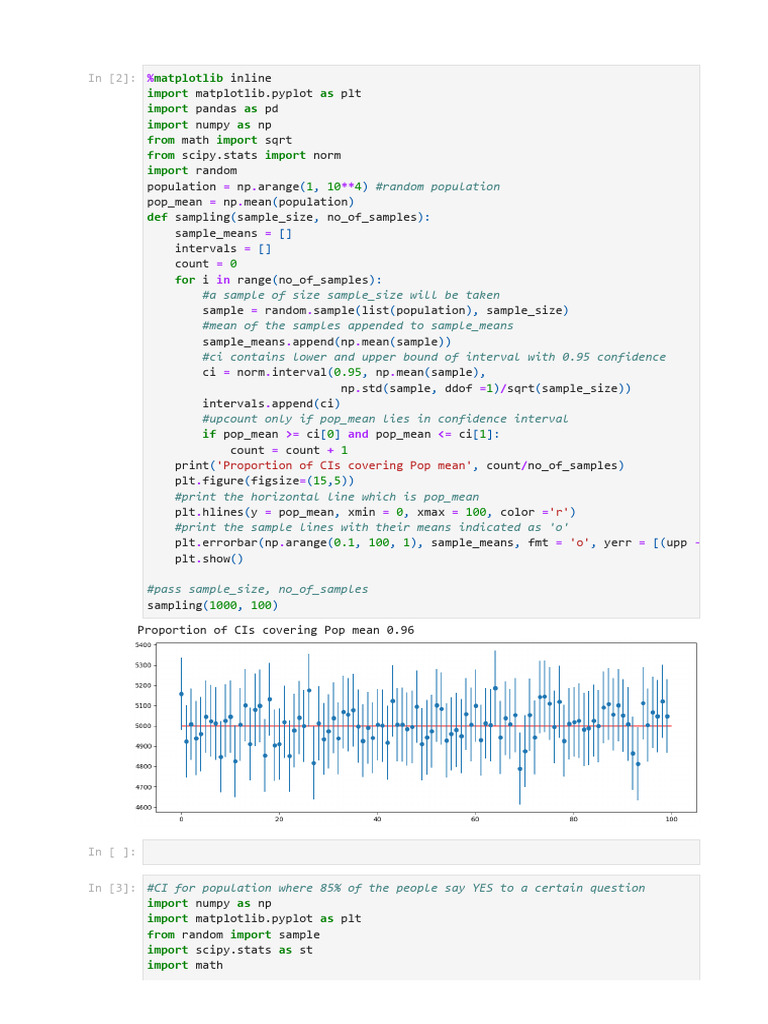Click the empty code cell input area
Viewport: 768px width, 1024px height.
[x=421, y=852]
